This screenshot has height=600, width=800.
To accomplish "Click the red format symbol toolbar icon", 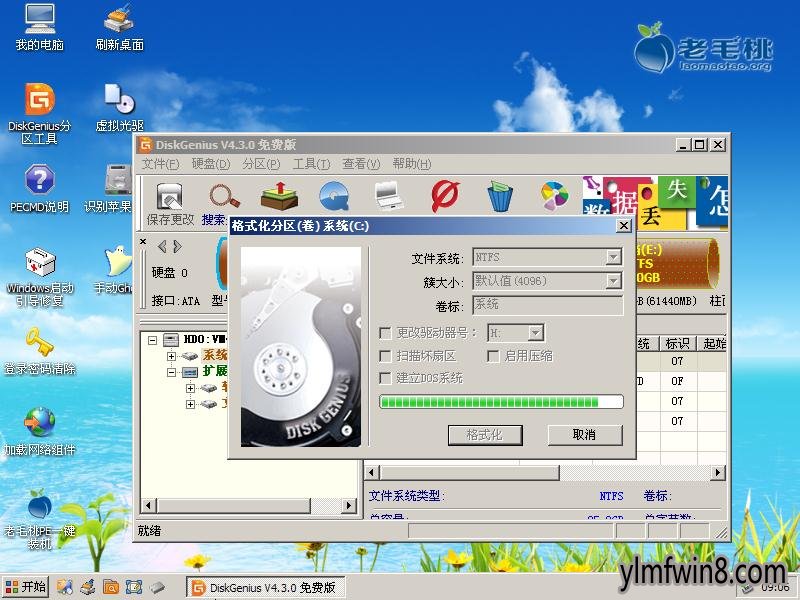I will (445, 196).
